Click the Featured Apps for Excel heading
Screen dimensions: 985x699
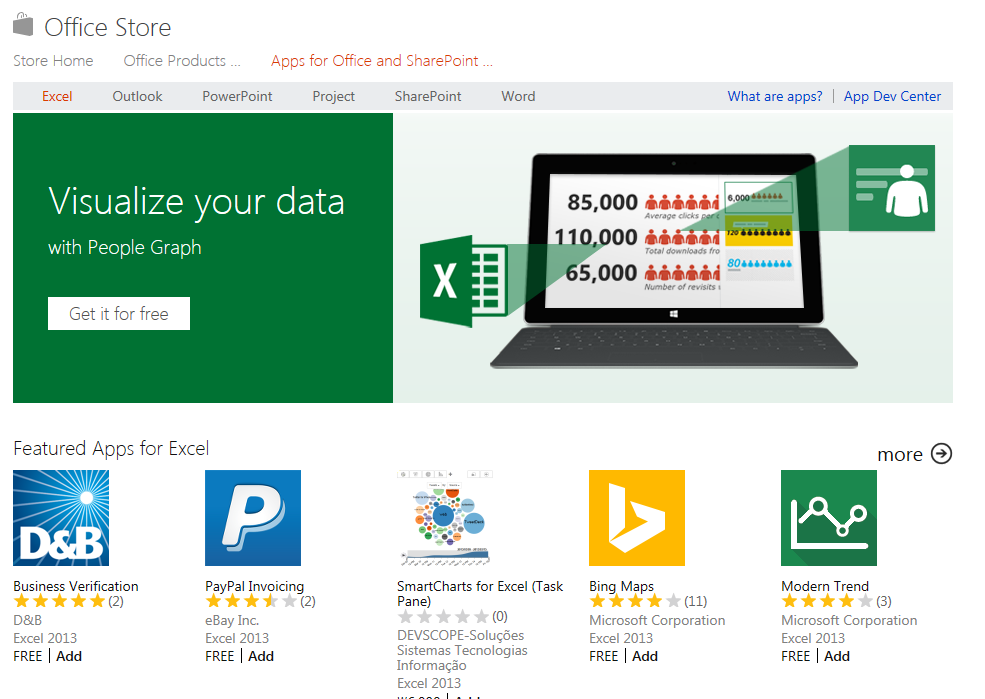[111, 448]
